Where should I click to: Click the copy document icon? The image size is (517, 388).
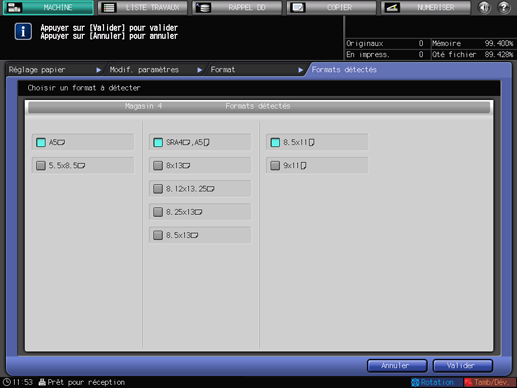pyautogui.click(x=297, y=7)
